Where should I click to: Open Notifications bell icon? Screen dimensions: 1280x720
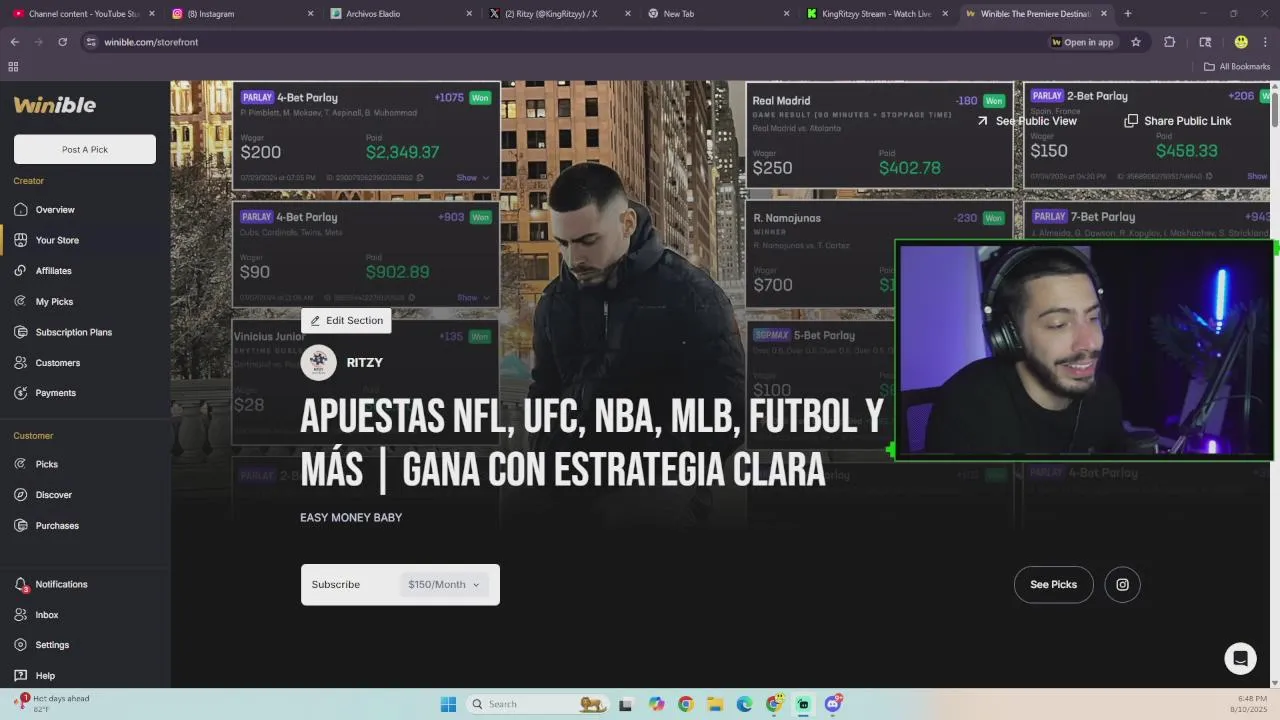click(x=21, y=584)
